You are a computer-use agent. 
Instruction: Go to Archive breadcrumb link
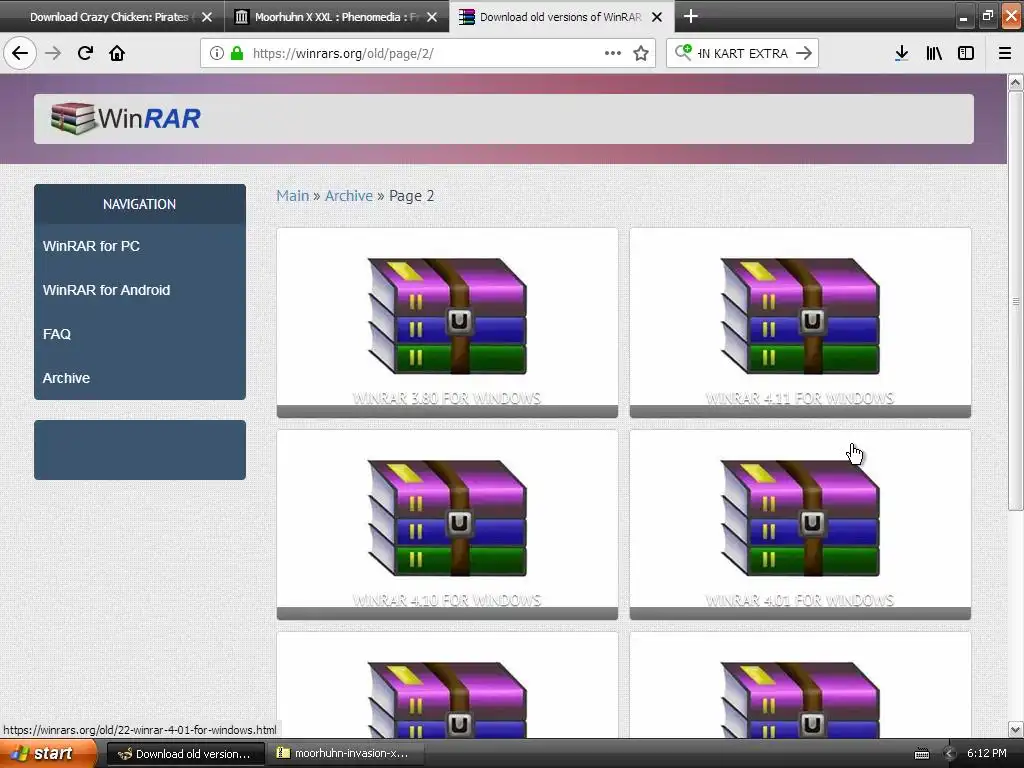349,196
